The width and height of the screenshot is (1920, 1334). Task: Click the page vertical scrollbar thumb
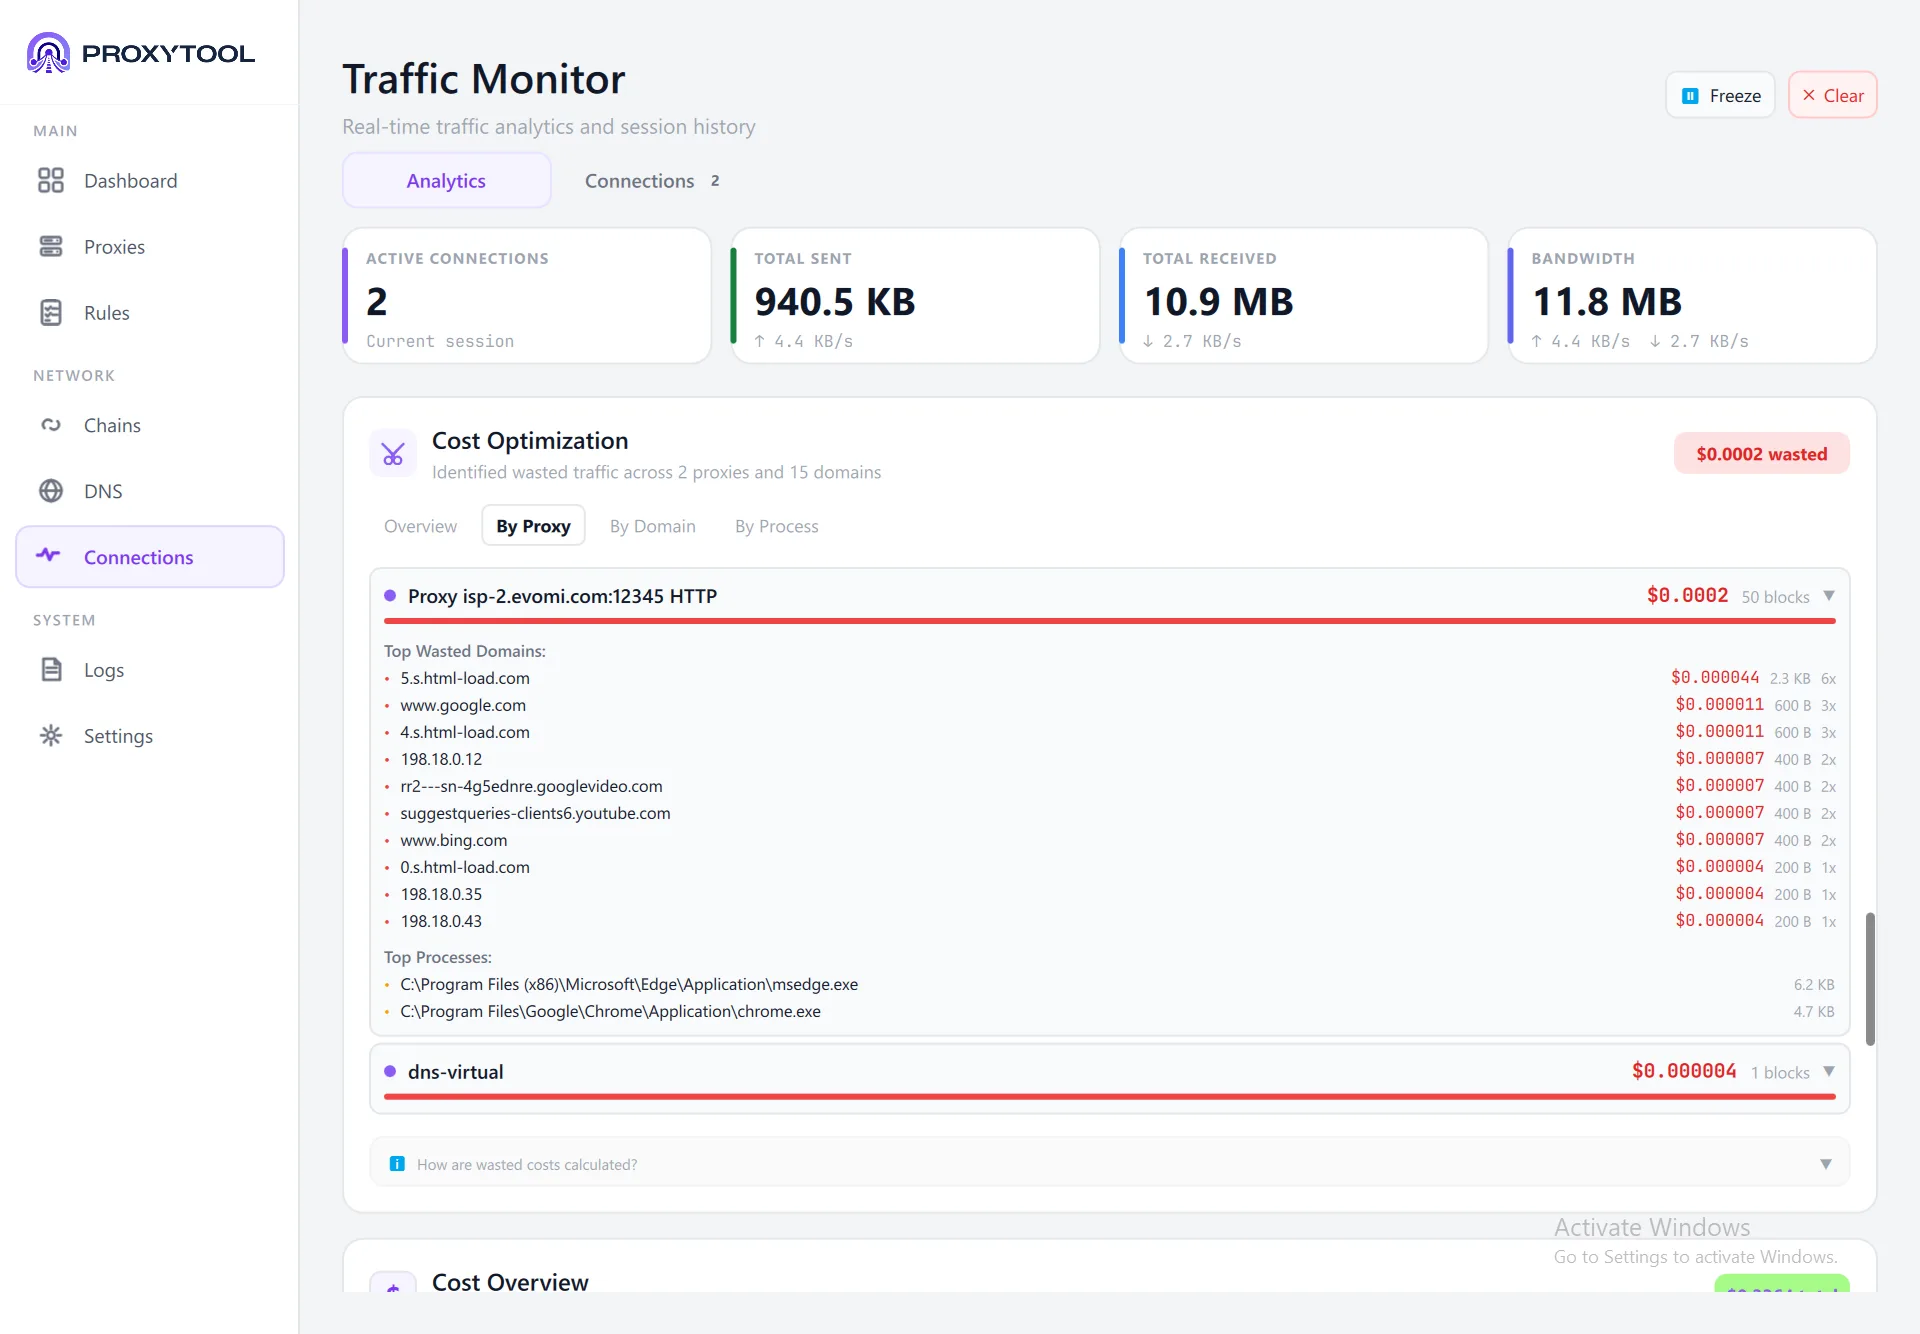[1869, 978]
